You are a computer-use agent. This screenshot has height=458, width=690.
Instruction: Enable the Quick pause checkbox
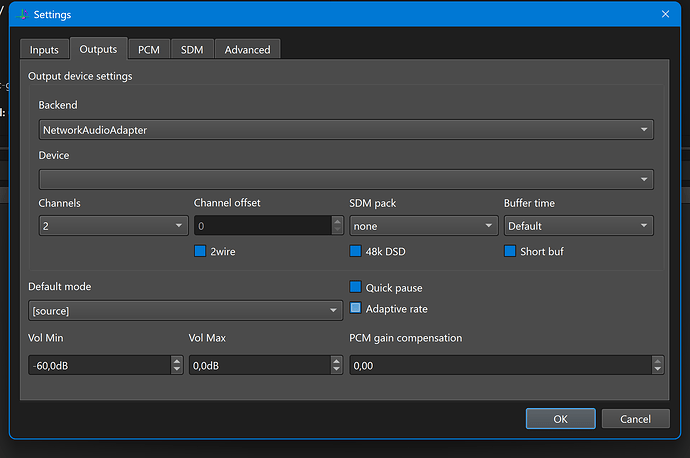(x=356, y=287)
